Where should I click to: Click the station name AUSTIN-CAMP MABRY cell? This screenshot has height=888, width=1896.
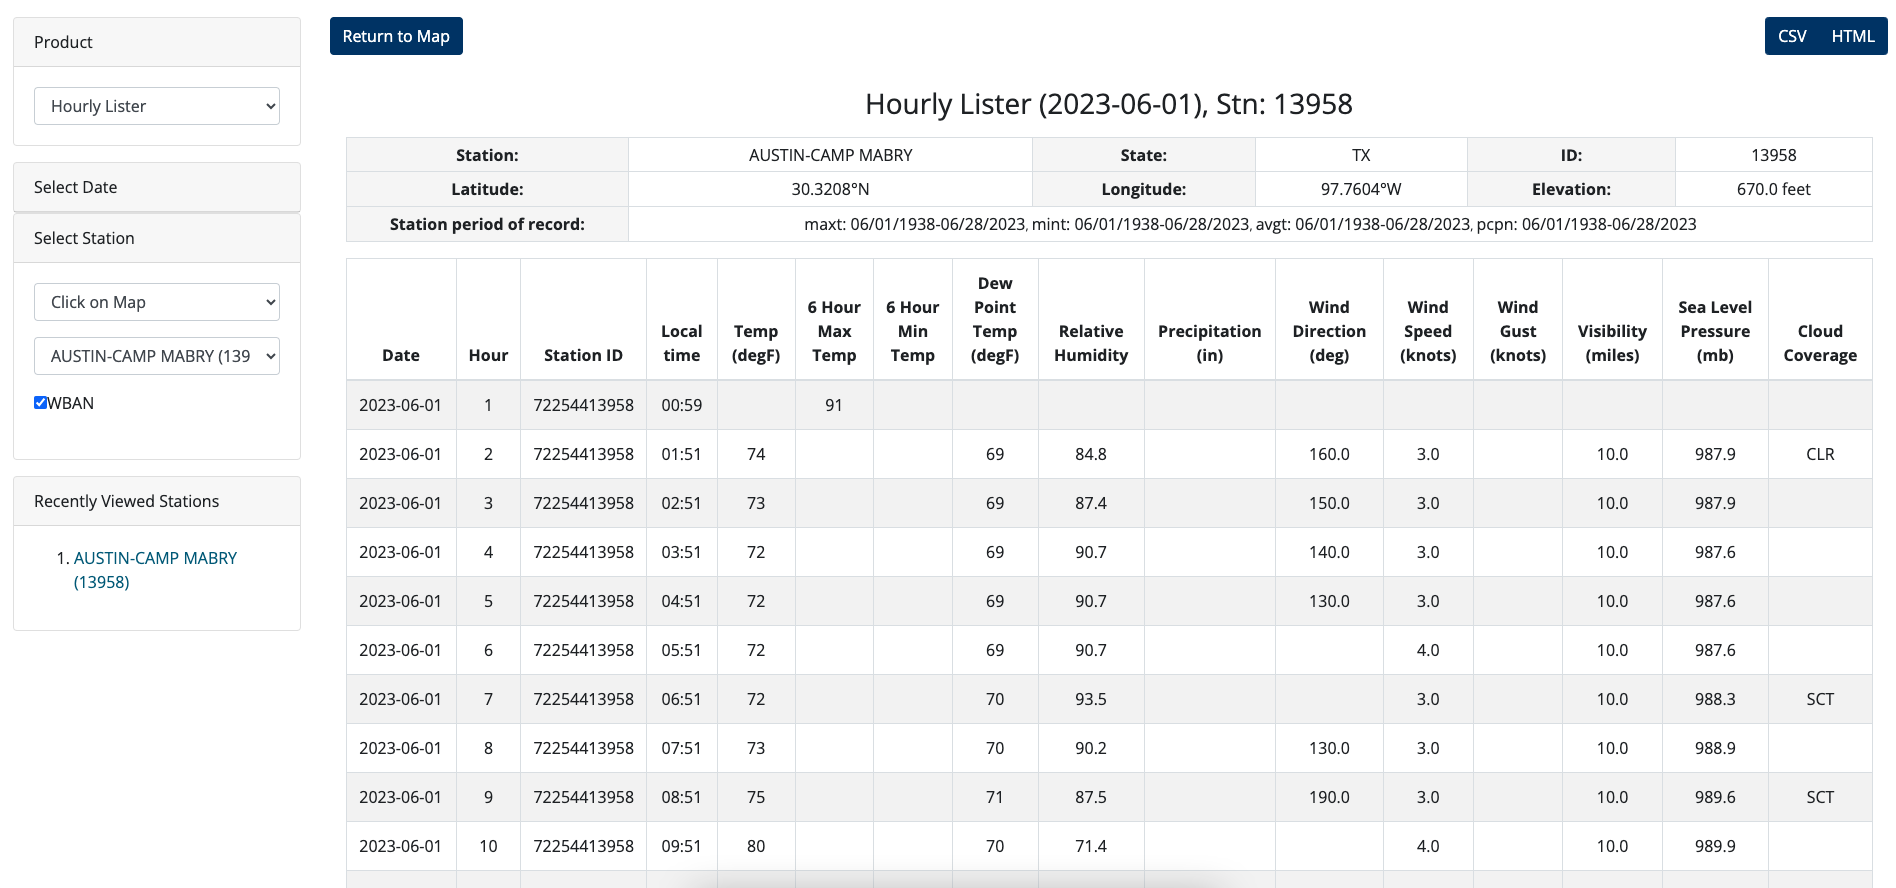coord(830,155)
